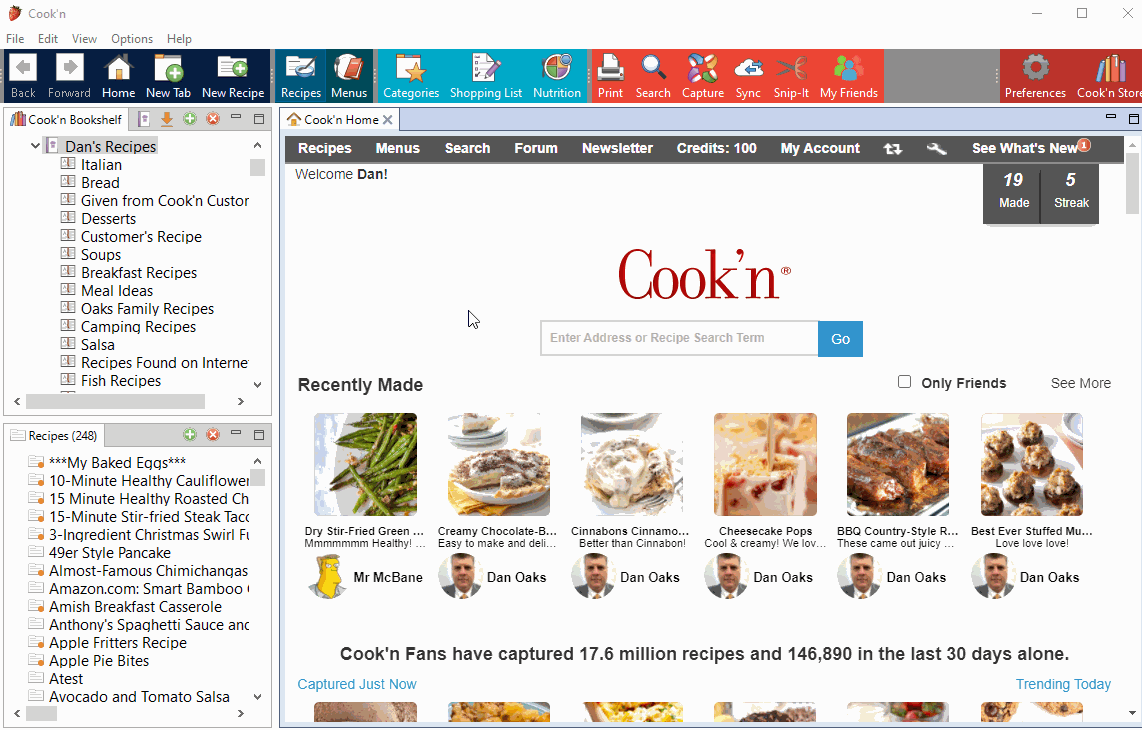This screenshot has width=1142, height=730.
Task: Click scroll-down arrow of Recipes list
Action: coord(257,697)
